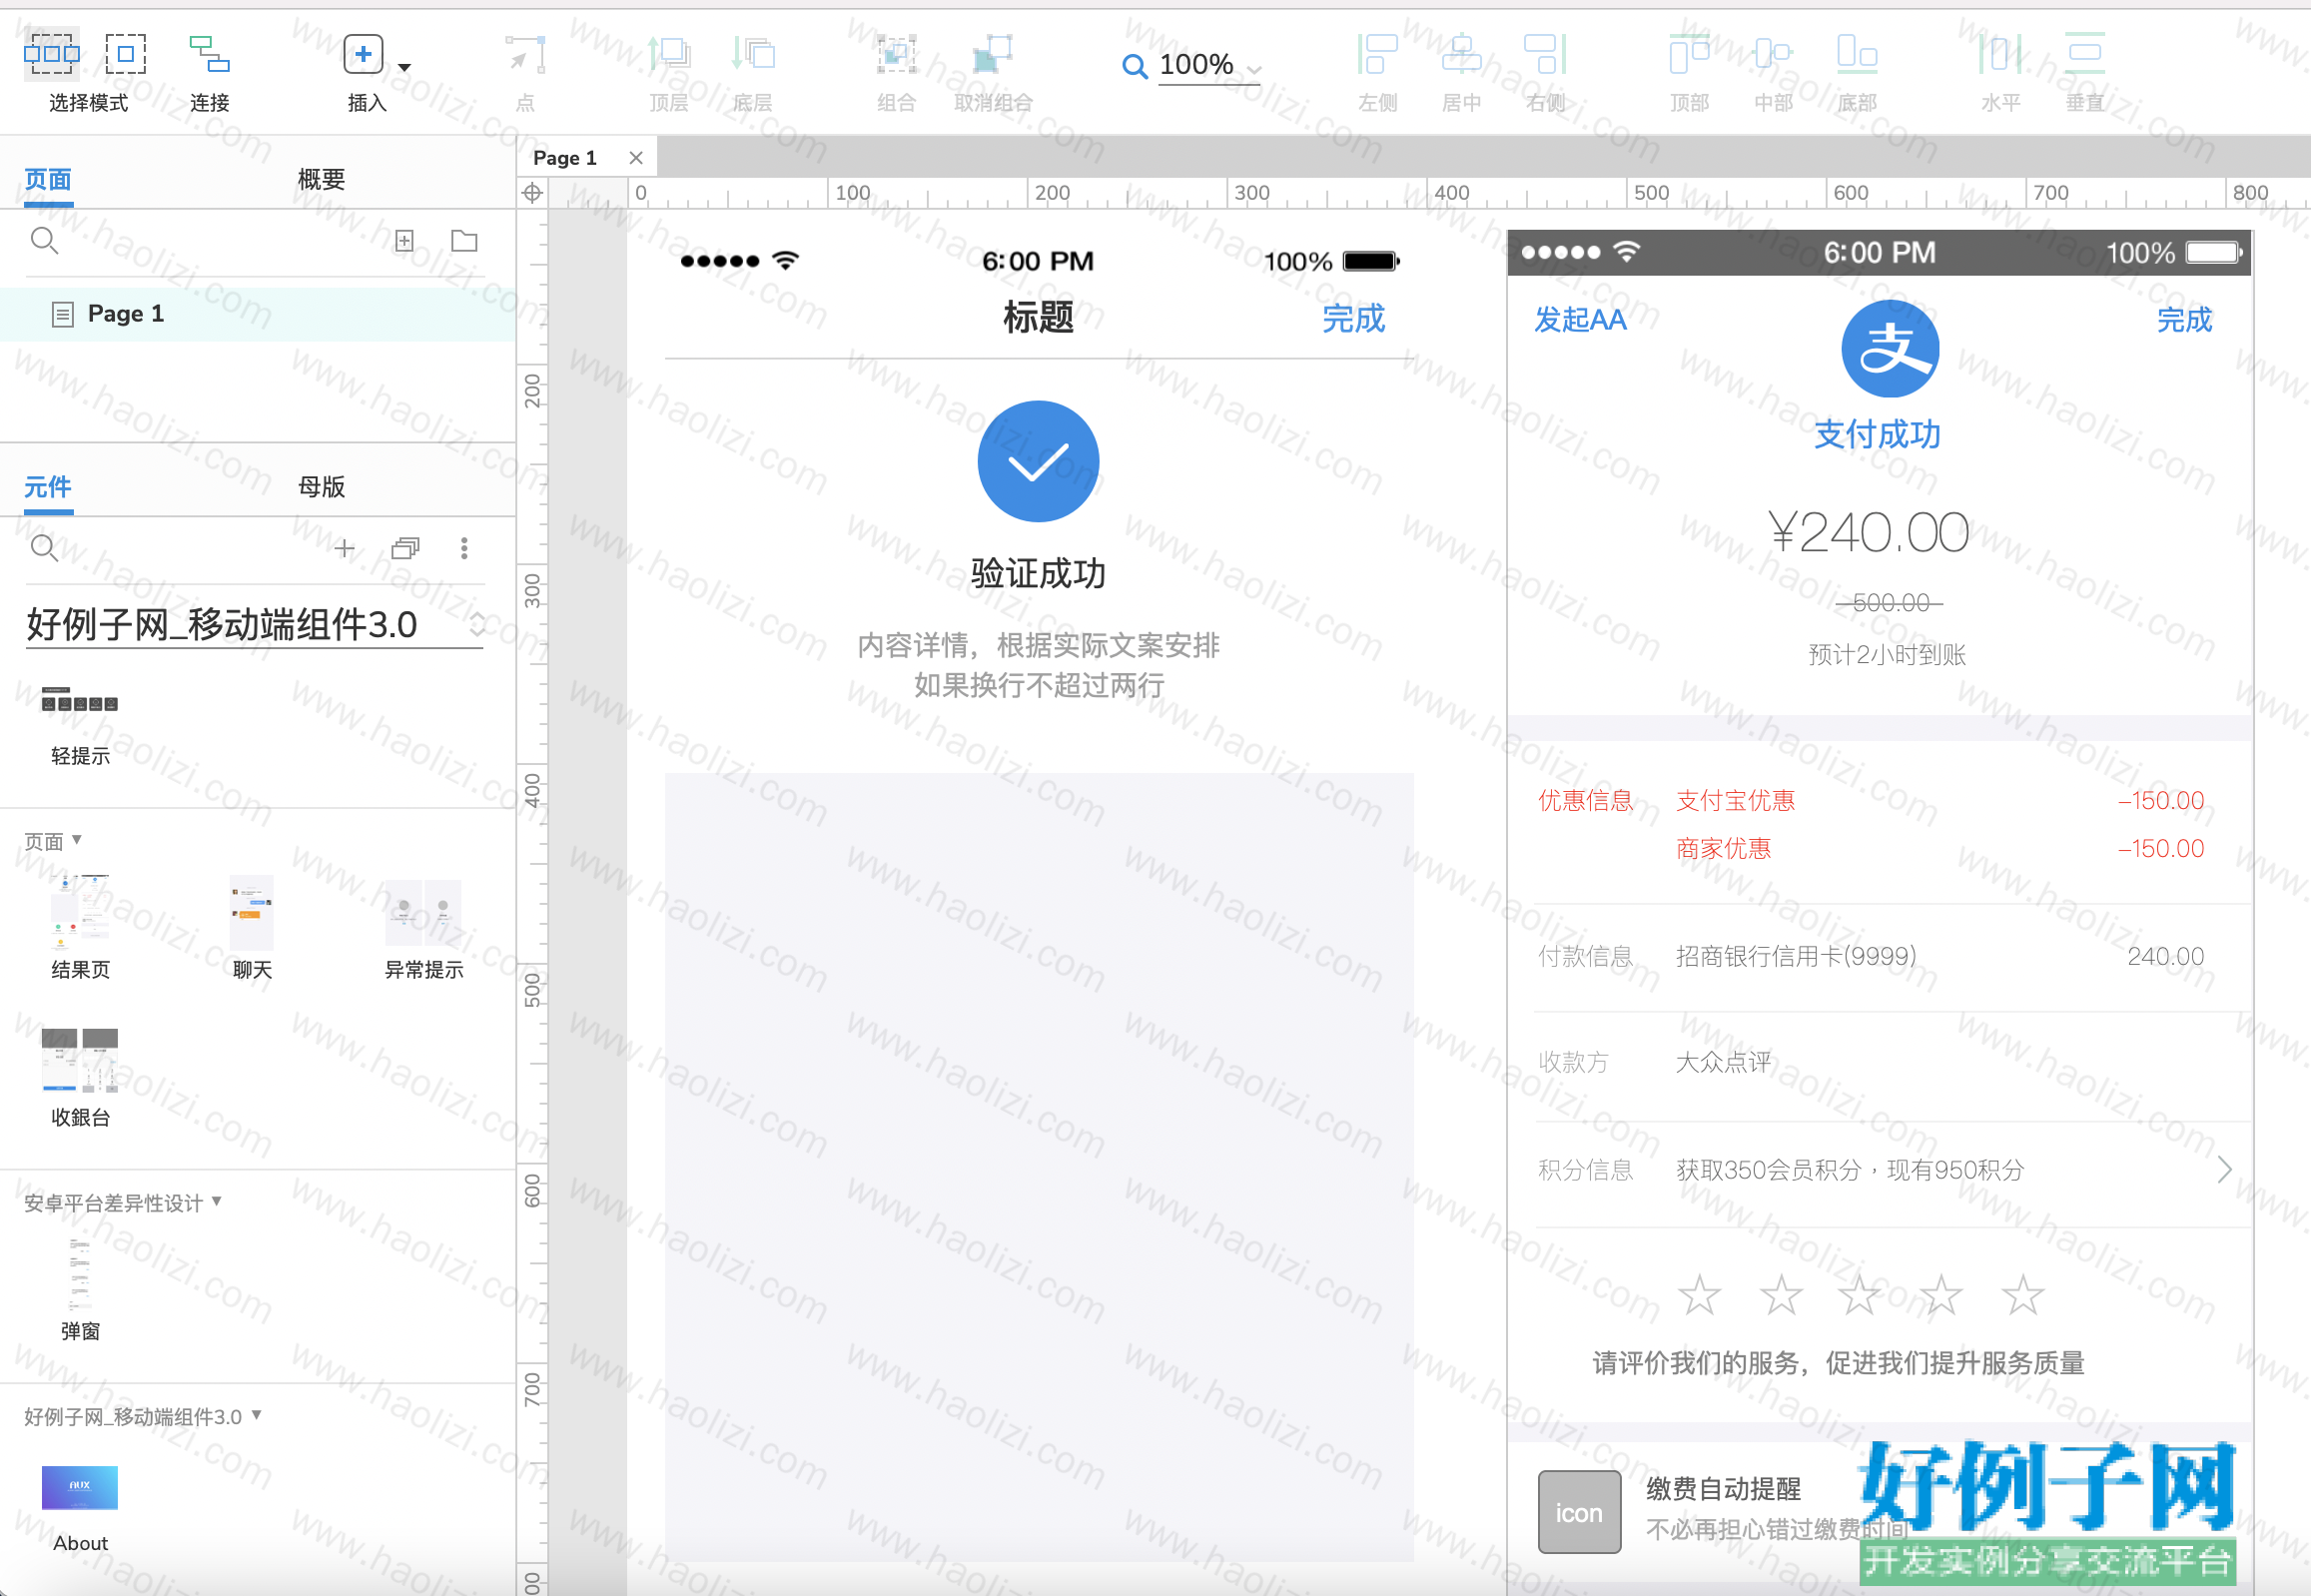
Task: Select the intersected selection mode icon
Action: point(51,54)
